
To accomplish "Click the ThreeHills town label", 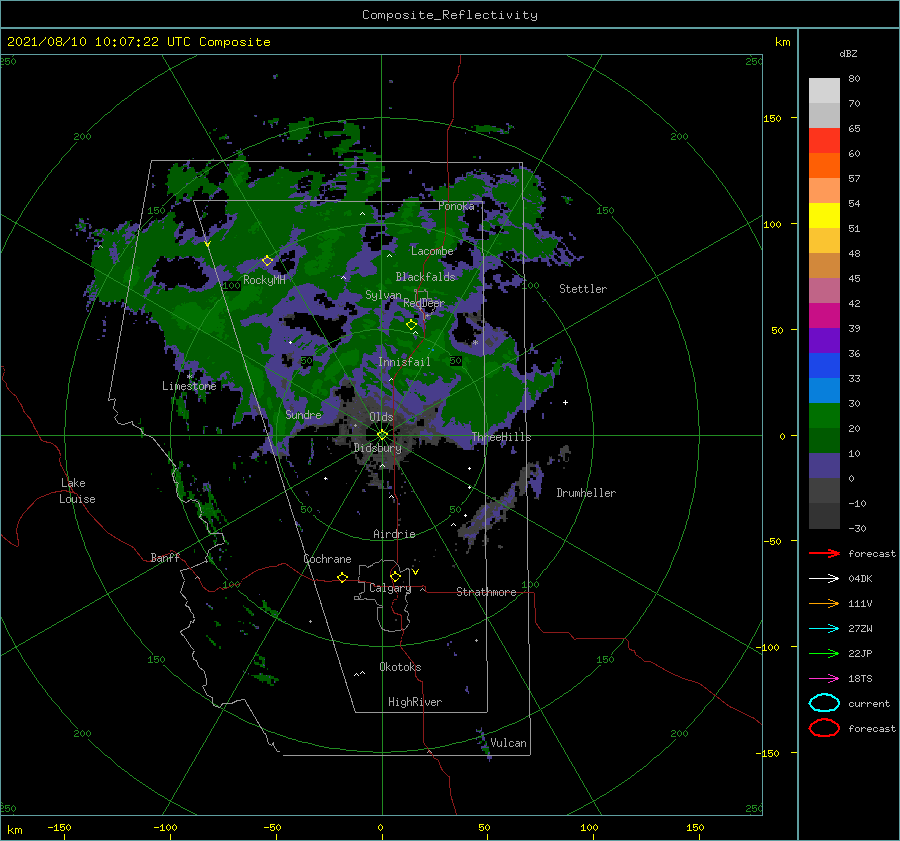I will (501, 437).
